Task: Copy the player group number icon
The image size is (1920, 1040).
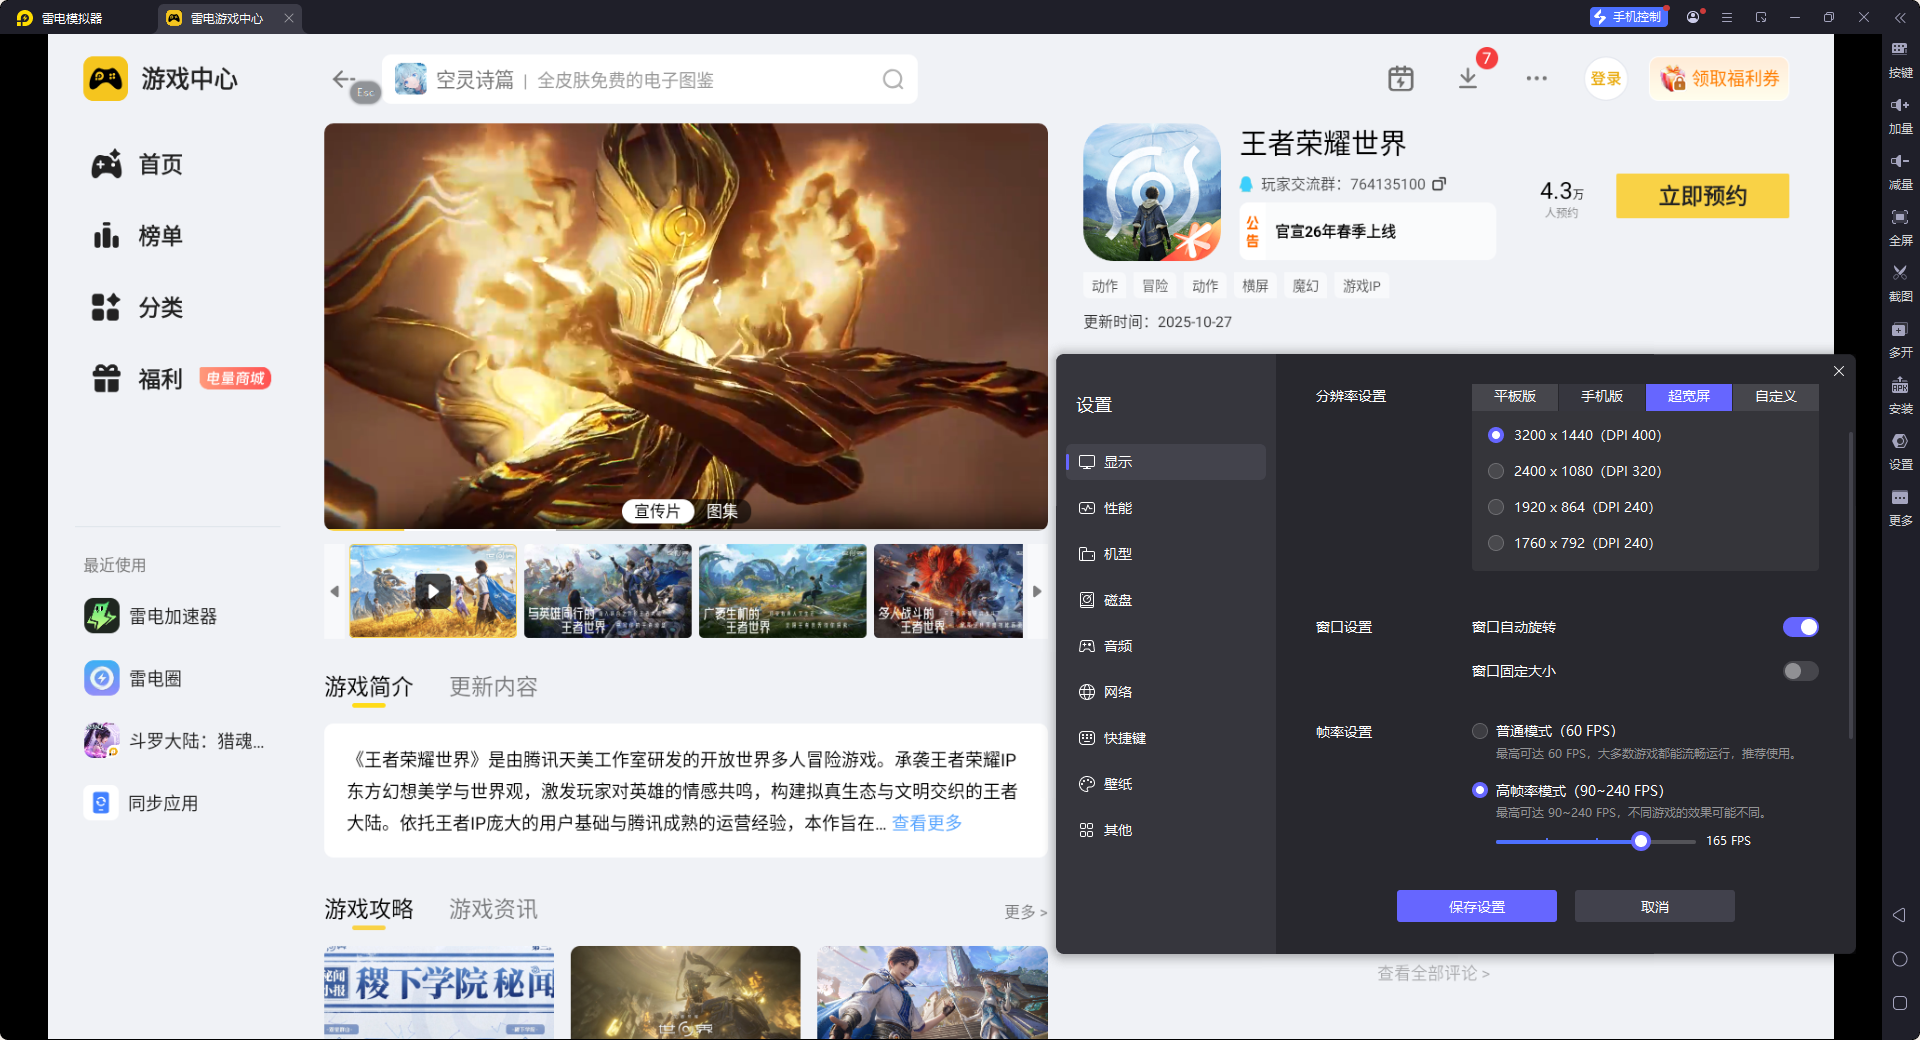Action: coord(1439,184)
